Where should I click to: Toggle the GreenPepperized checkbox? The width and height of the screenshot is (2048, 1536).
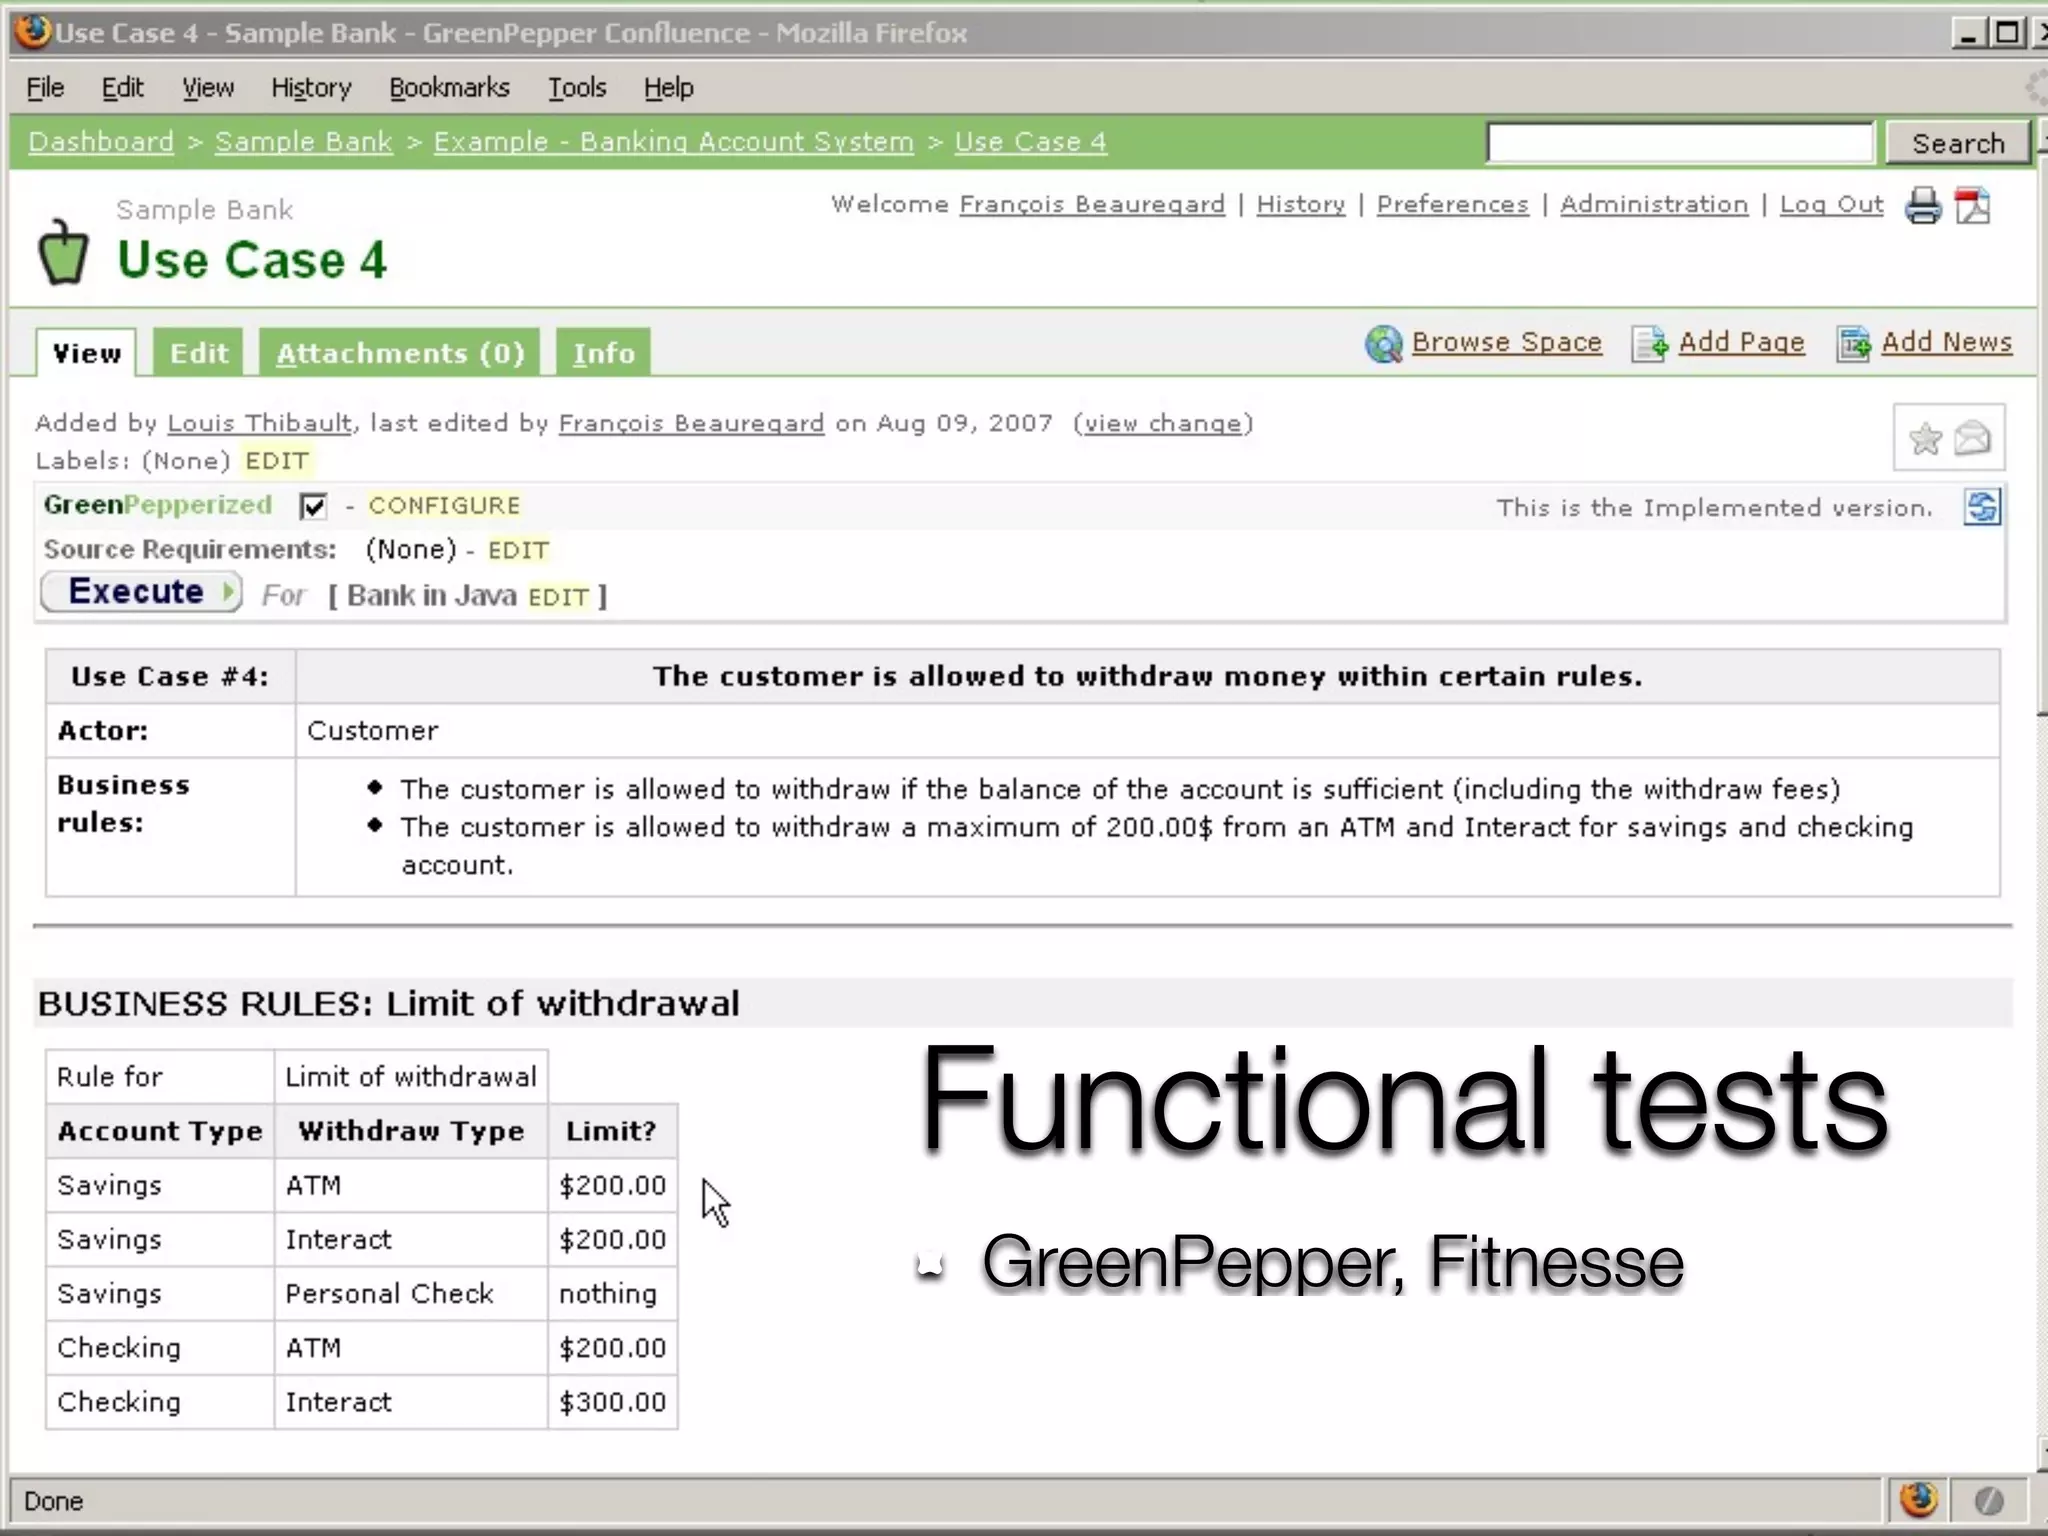[x=313, y=506]
